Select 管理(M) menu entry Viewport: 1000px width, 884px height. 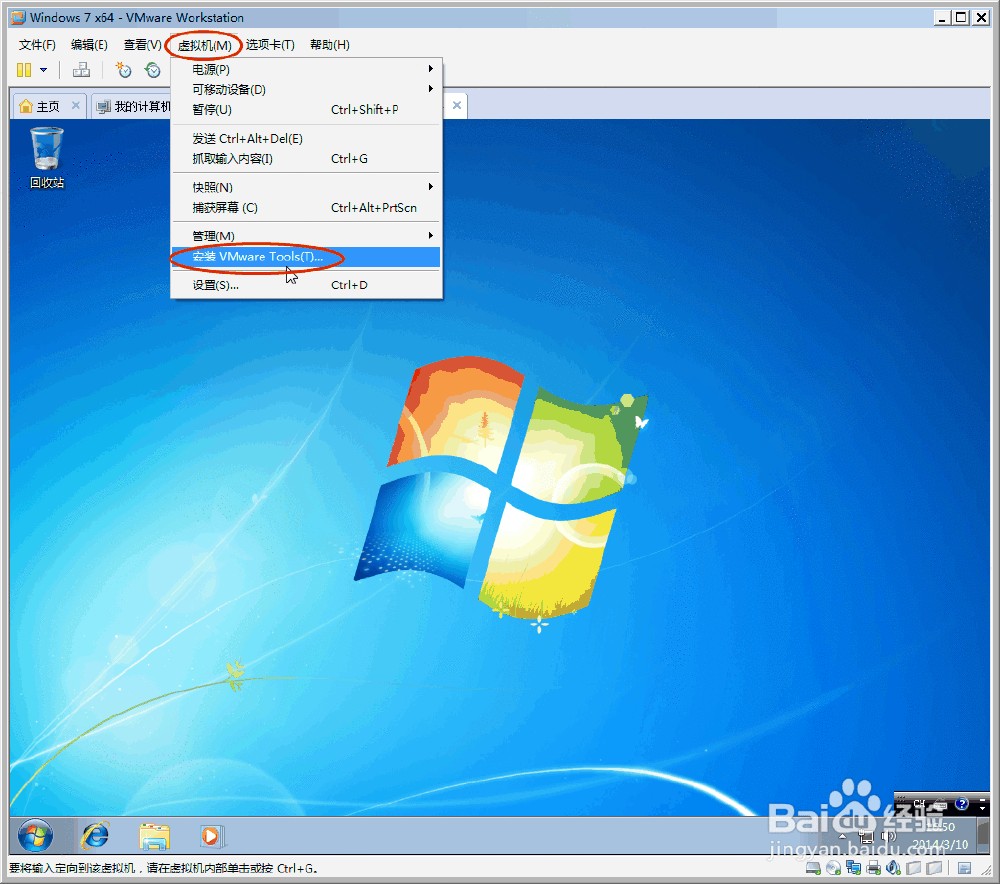point(306,236)
